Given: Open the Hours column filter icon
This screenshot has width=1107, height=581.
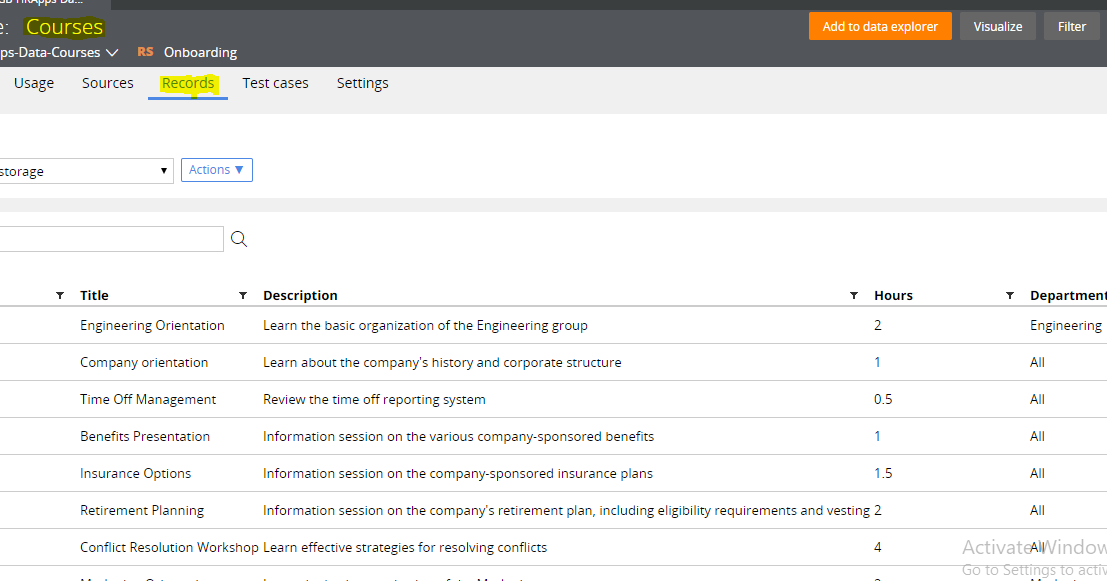Looking at the screenshot, I should tap(1009, 295).
